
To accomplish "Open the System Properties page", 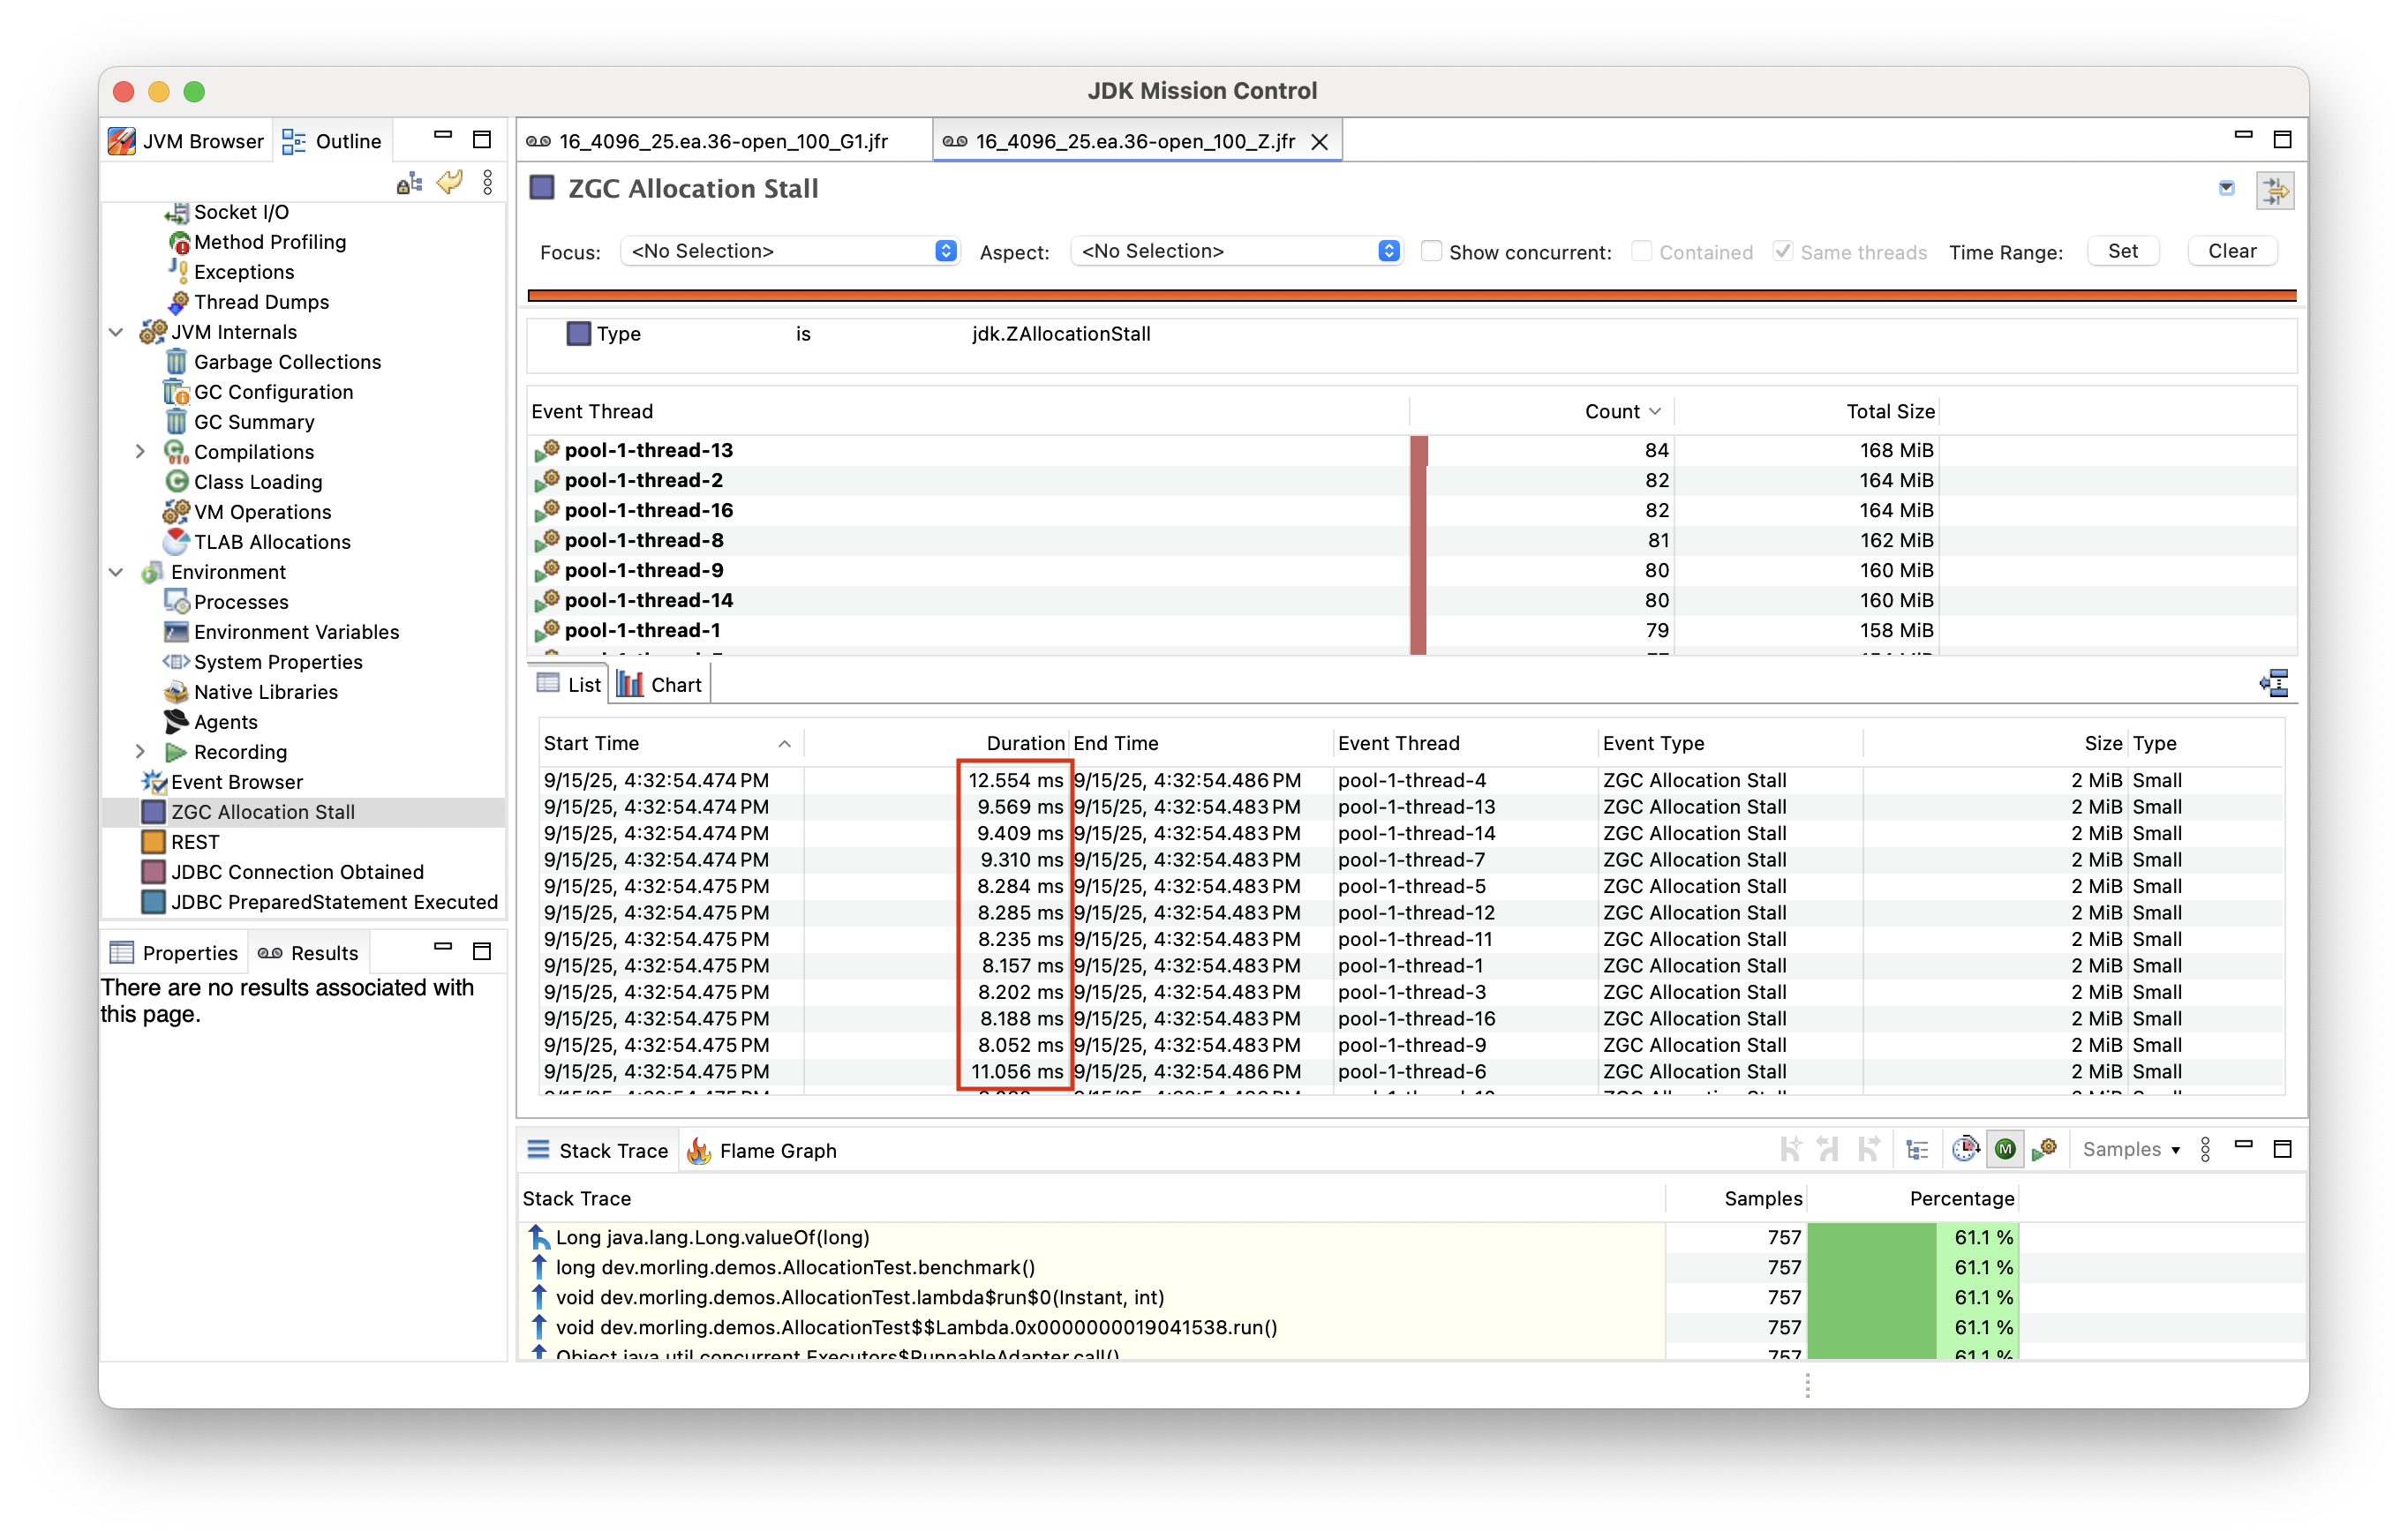I will click(x=277, y=662).
